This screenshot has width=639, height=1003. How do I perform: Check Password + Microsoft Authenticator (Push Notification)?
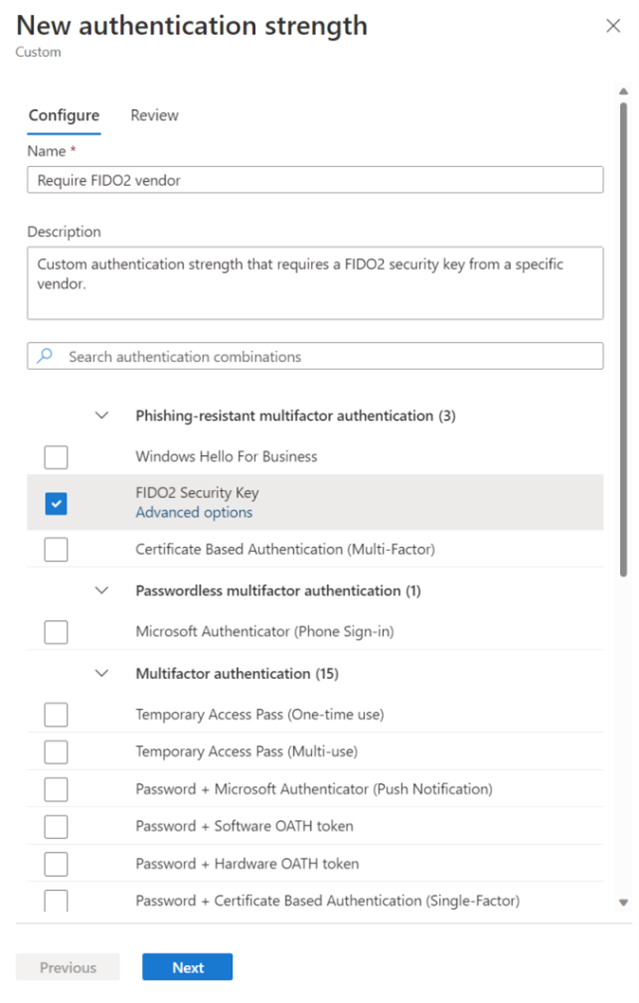(56, 789)
